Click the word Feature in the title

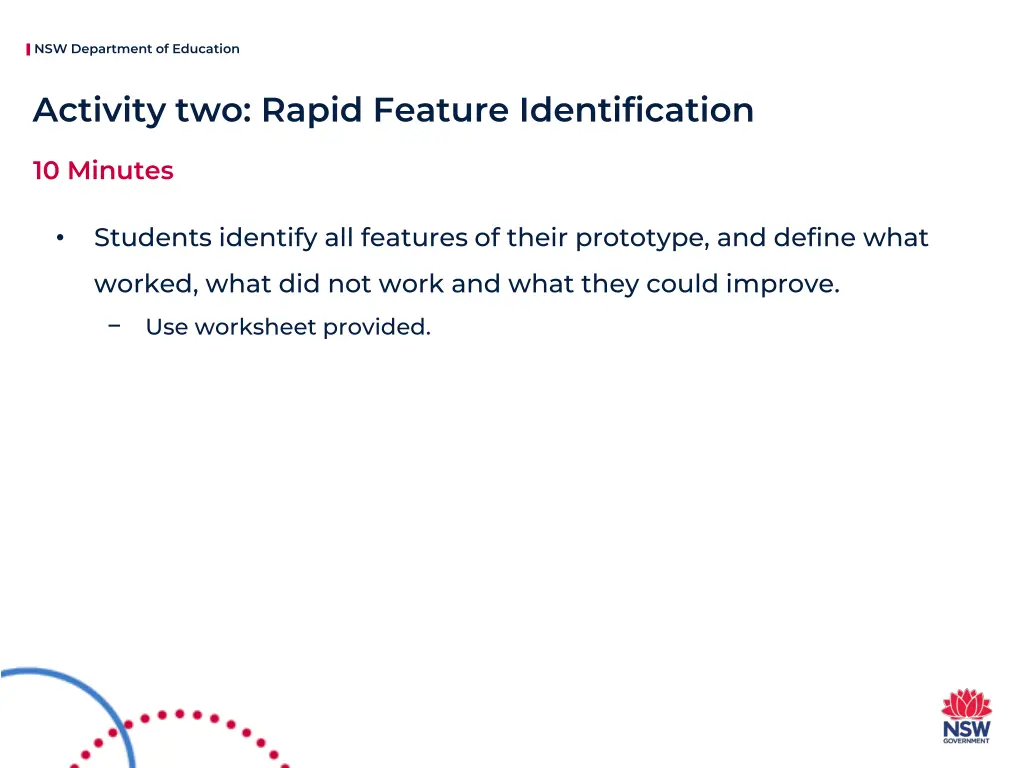pos(441,110)
